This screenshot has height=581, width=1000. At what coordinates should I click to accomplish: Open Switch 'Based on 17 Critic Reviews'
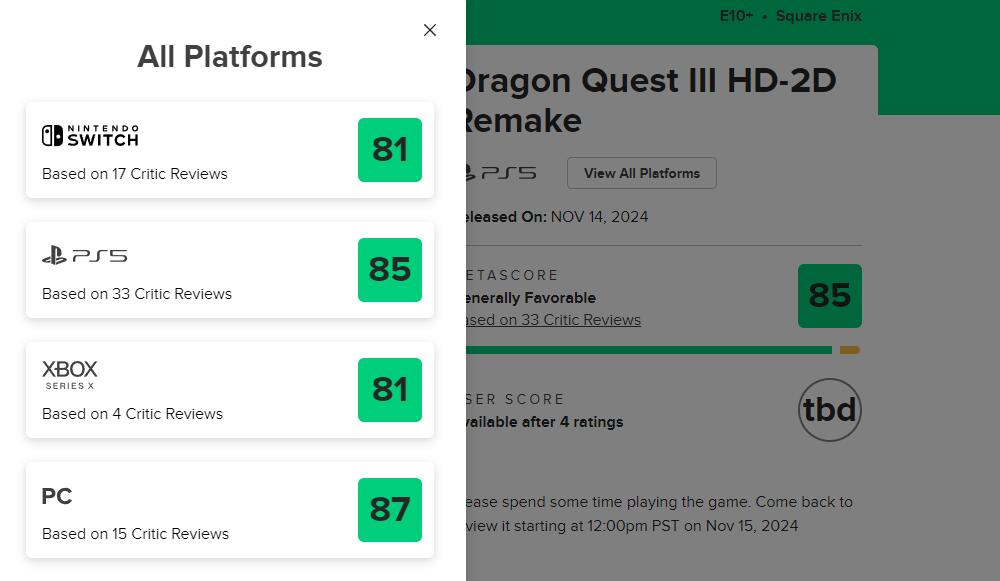coord(135,174)
